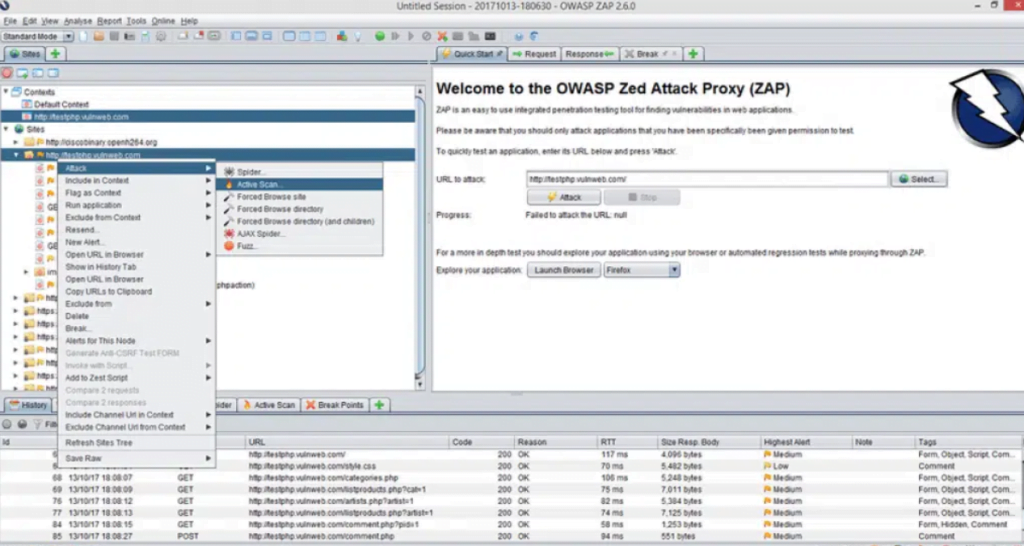
Task: Click Copy URLs to Clipboard
Action: (137, 291)
